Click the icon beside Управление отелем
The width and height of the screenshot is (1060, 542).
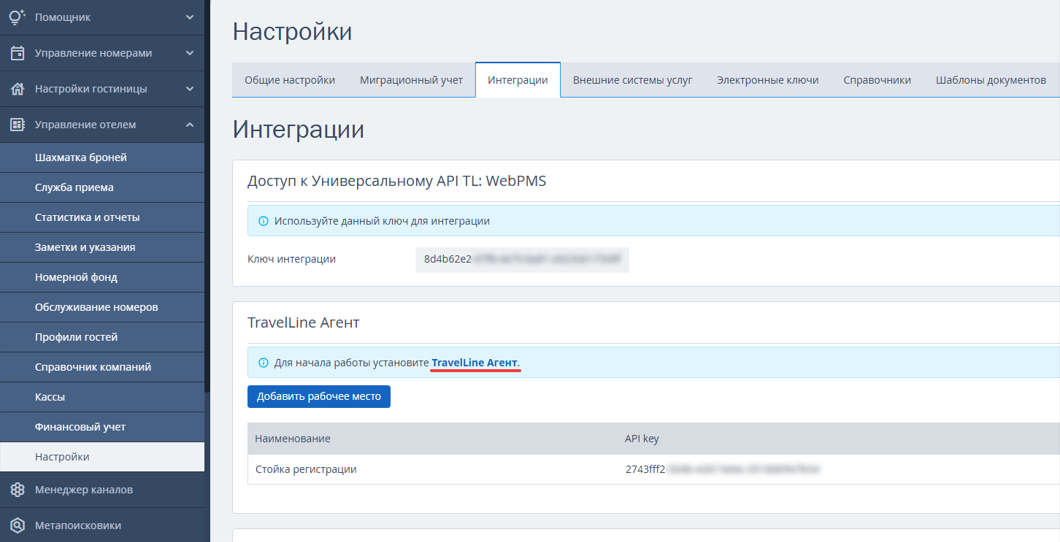[x=18, y=124]
